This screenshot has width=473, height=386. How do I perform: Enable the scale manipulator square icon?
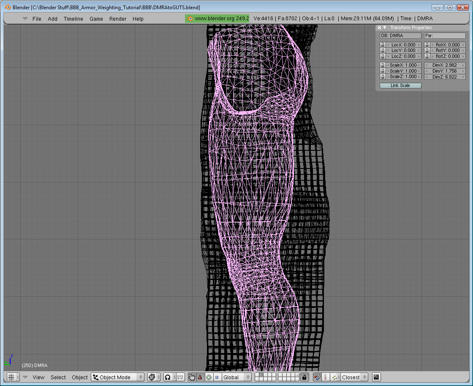coord(217,377)
